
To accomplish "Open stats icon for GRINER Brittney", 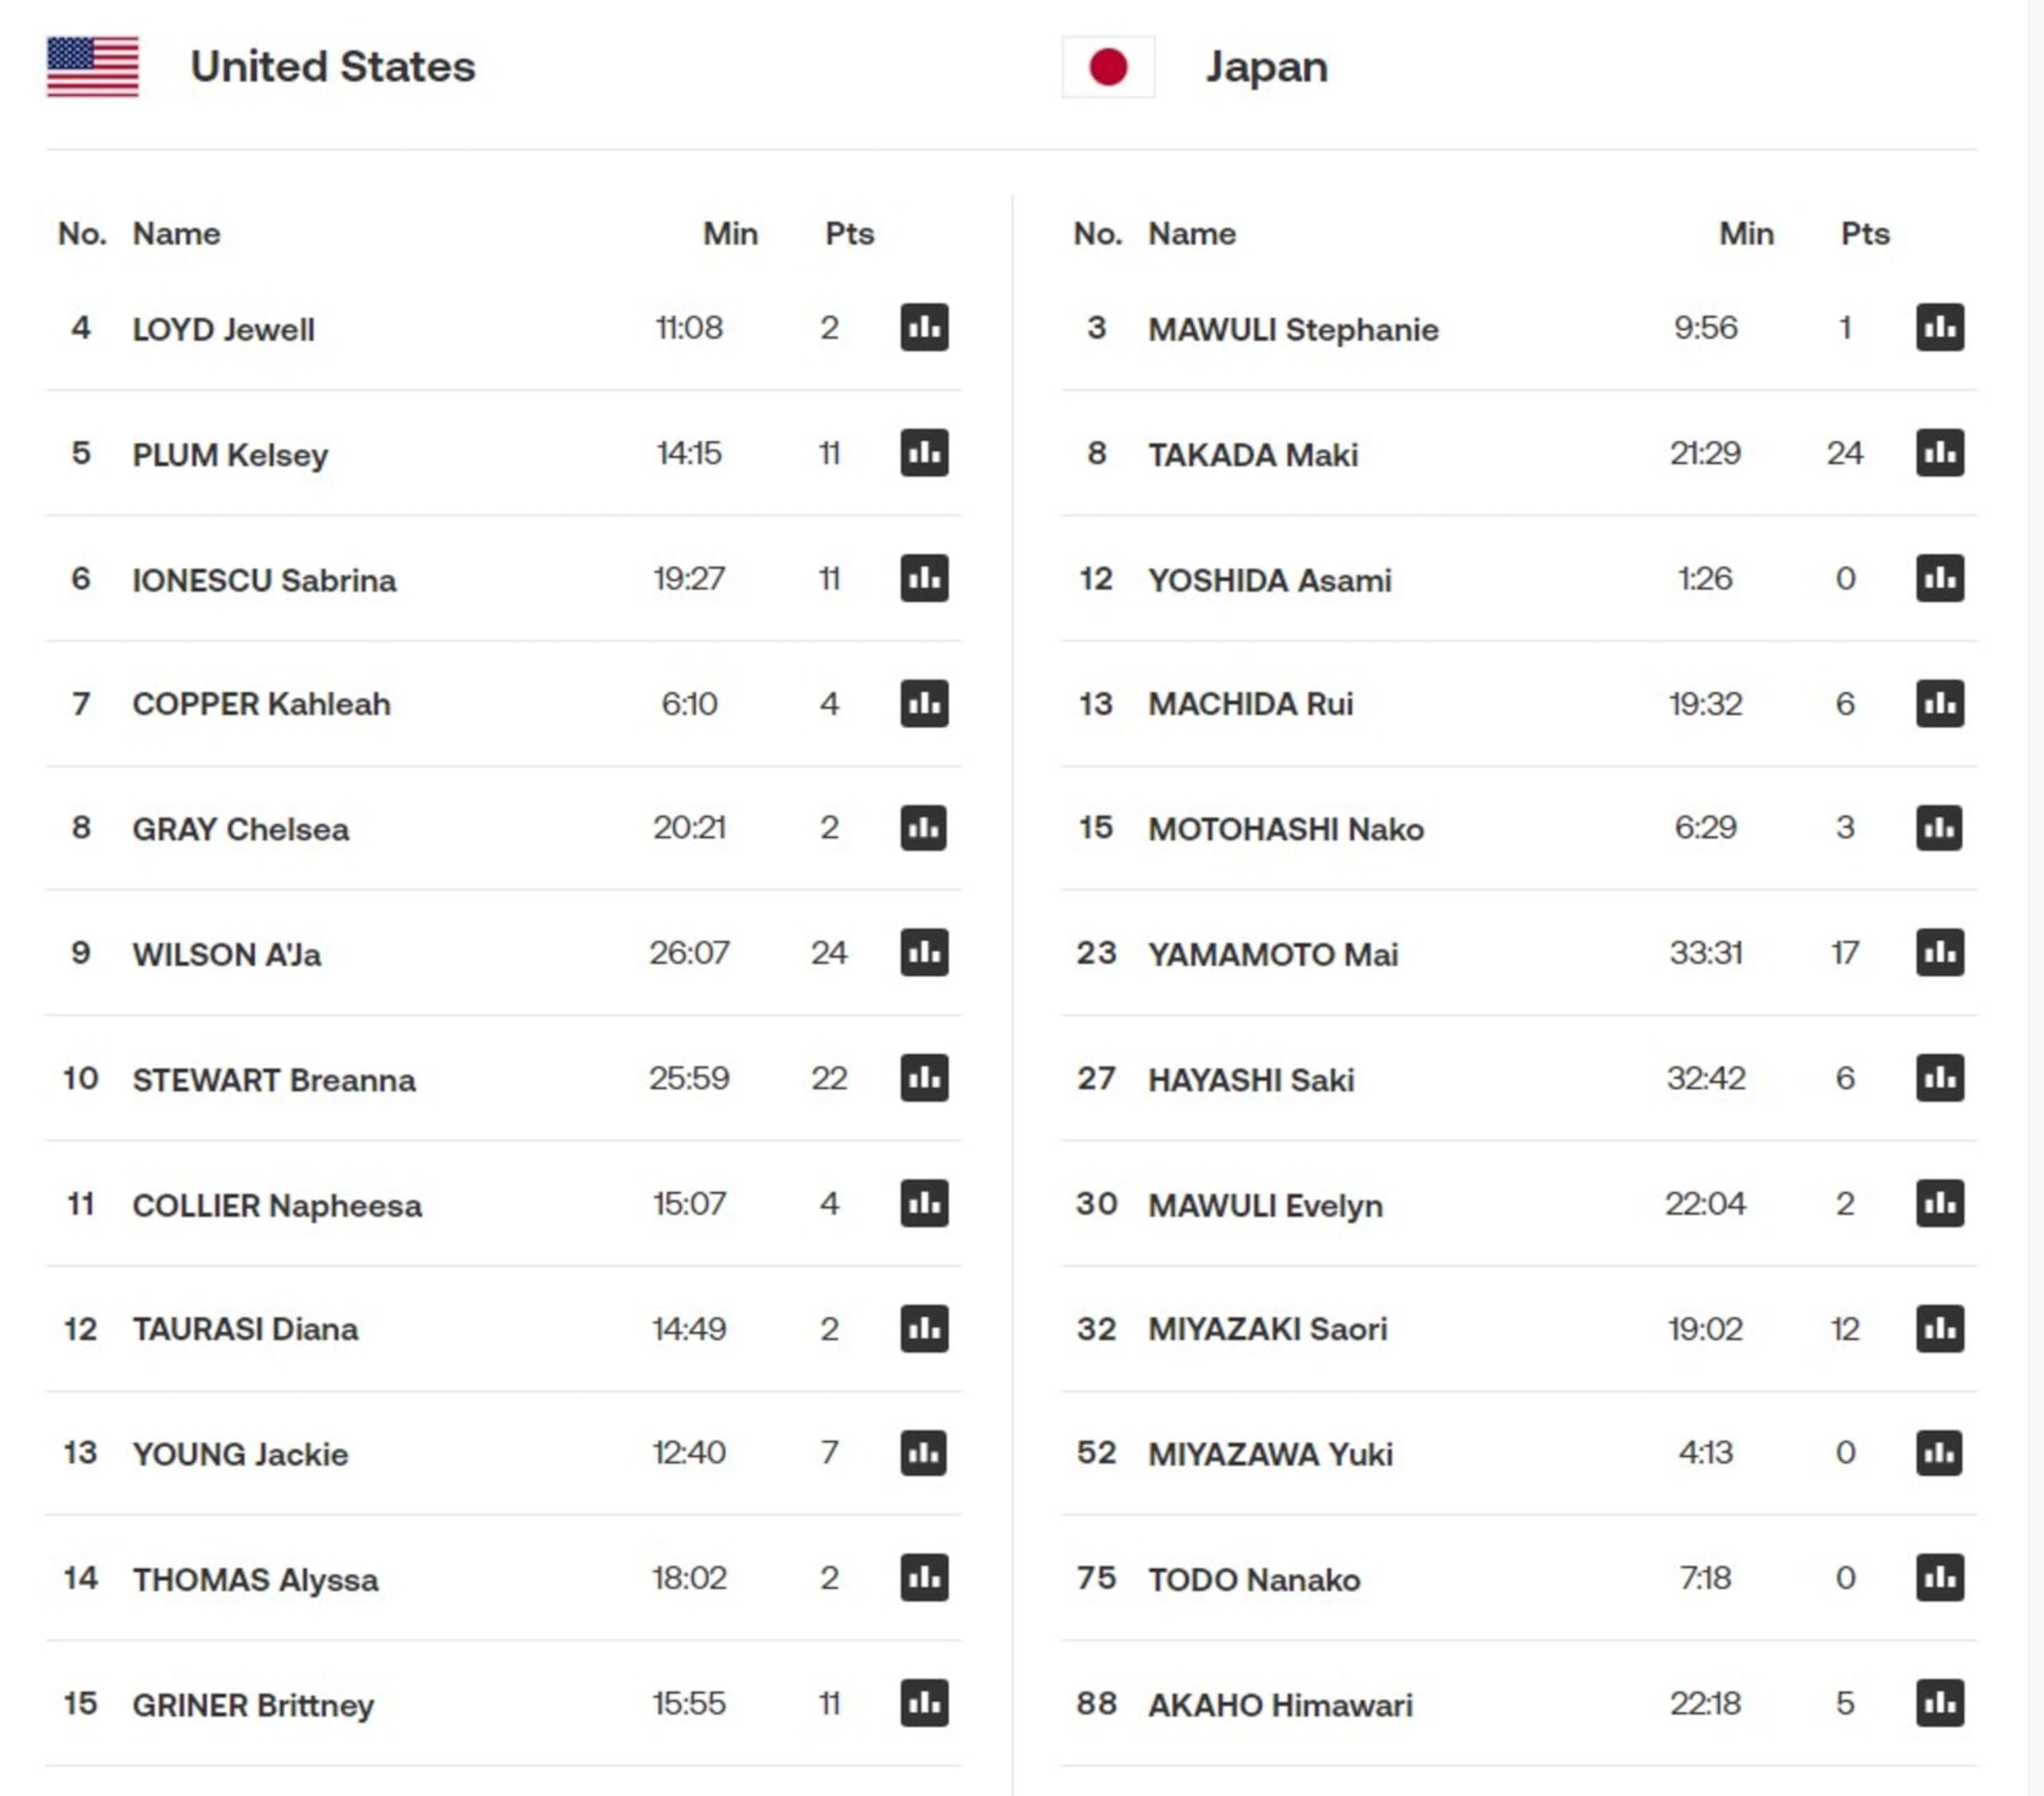I will (924, 1702).
